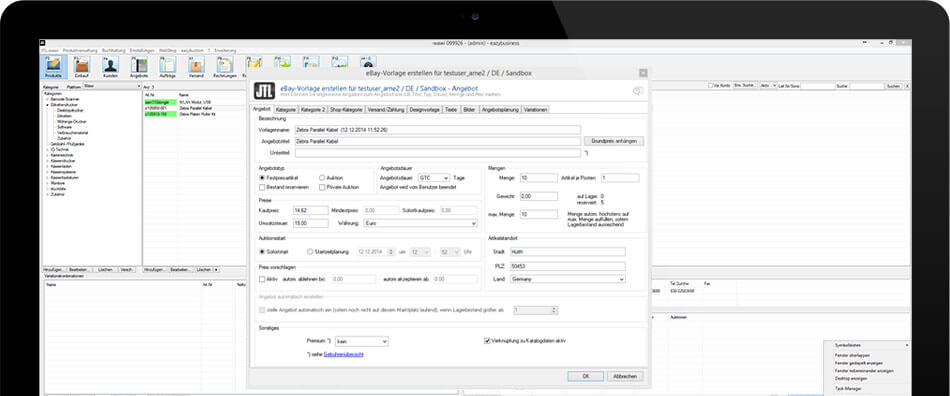Select the Festpreisartikel radio button
This screenshot has width=950, height=396.
262,178
